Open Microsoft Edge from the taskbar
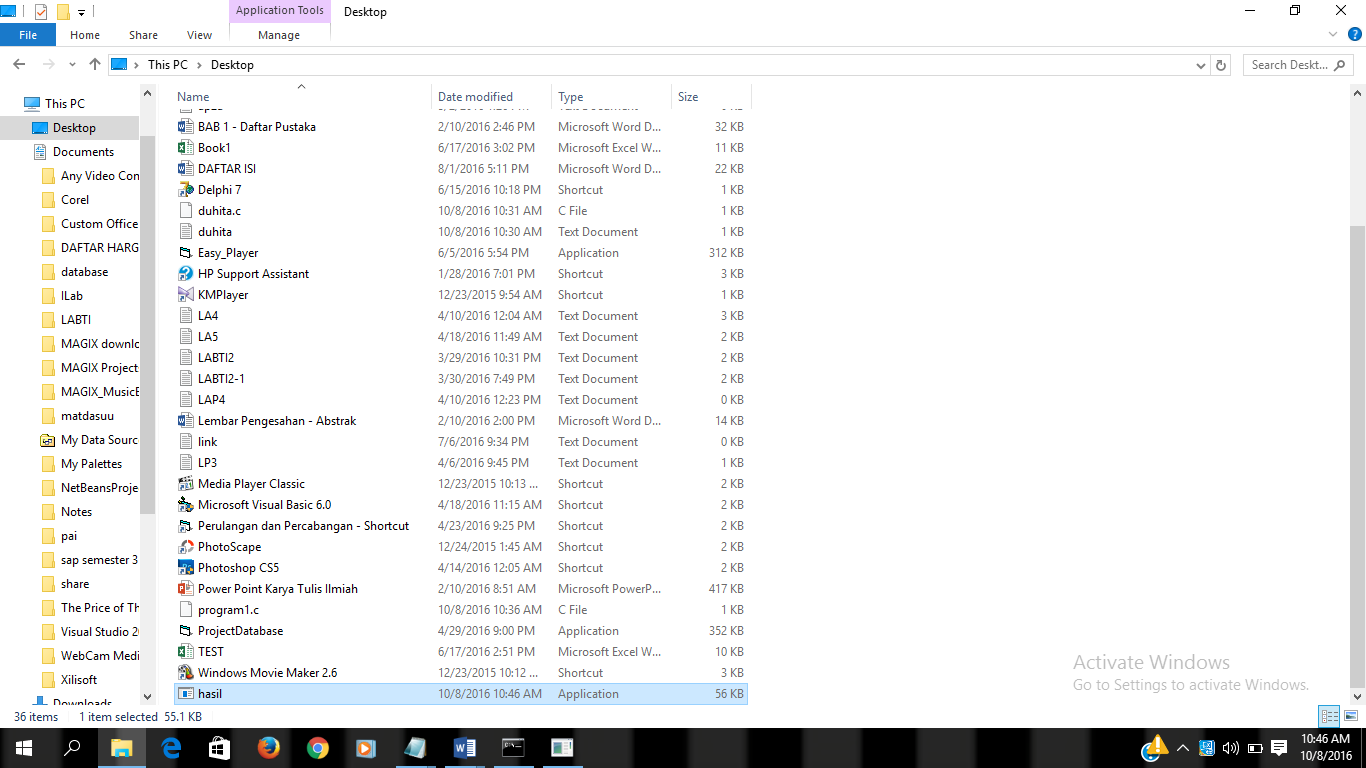Image resolution: width=1366 pixels, height=768 pixels. [x=171, y=747]
